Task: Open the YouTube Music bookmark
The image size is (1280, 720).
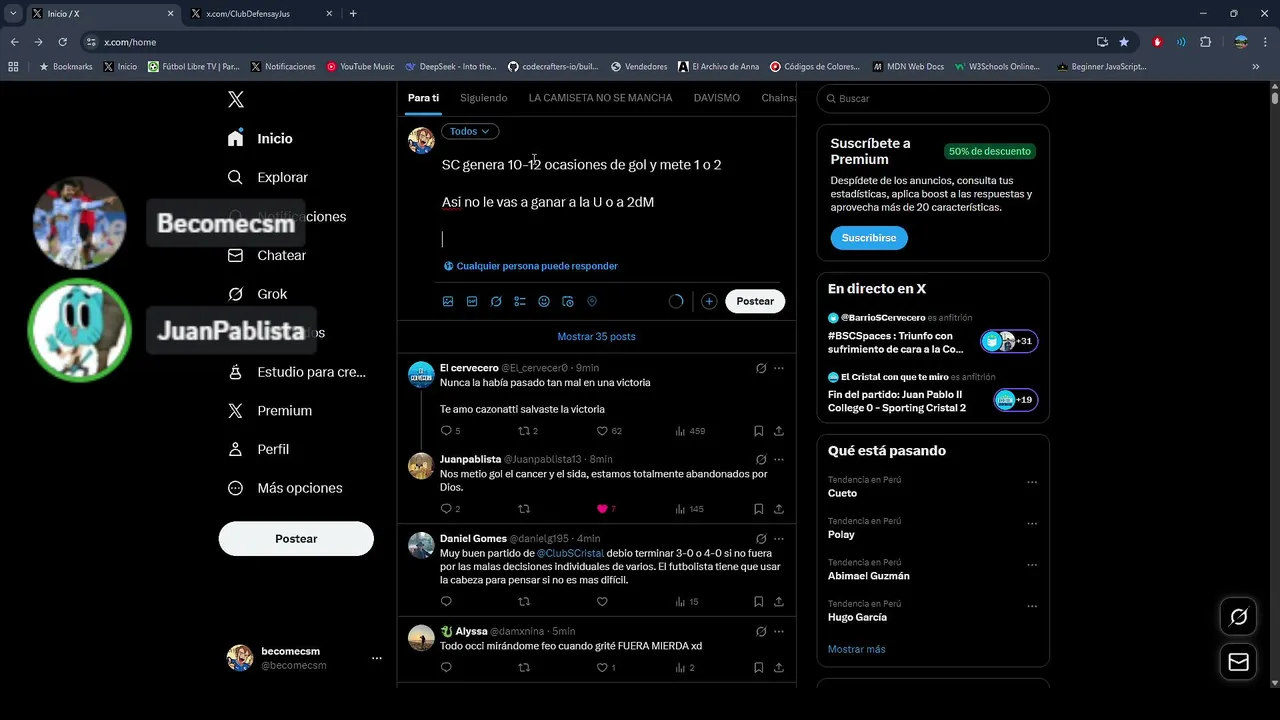Action: 361,67
